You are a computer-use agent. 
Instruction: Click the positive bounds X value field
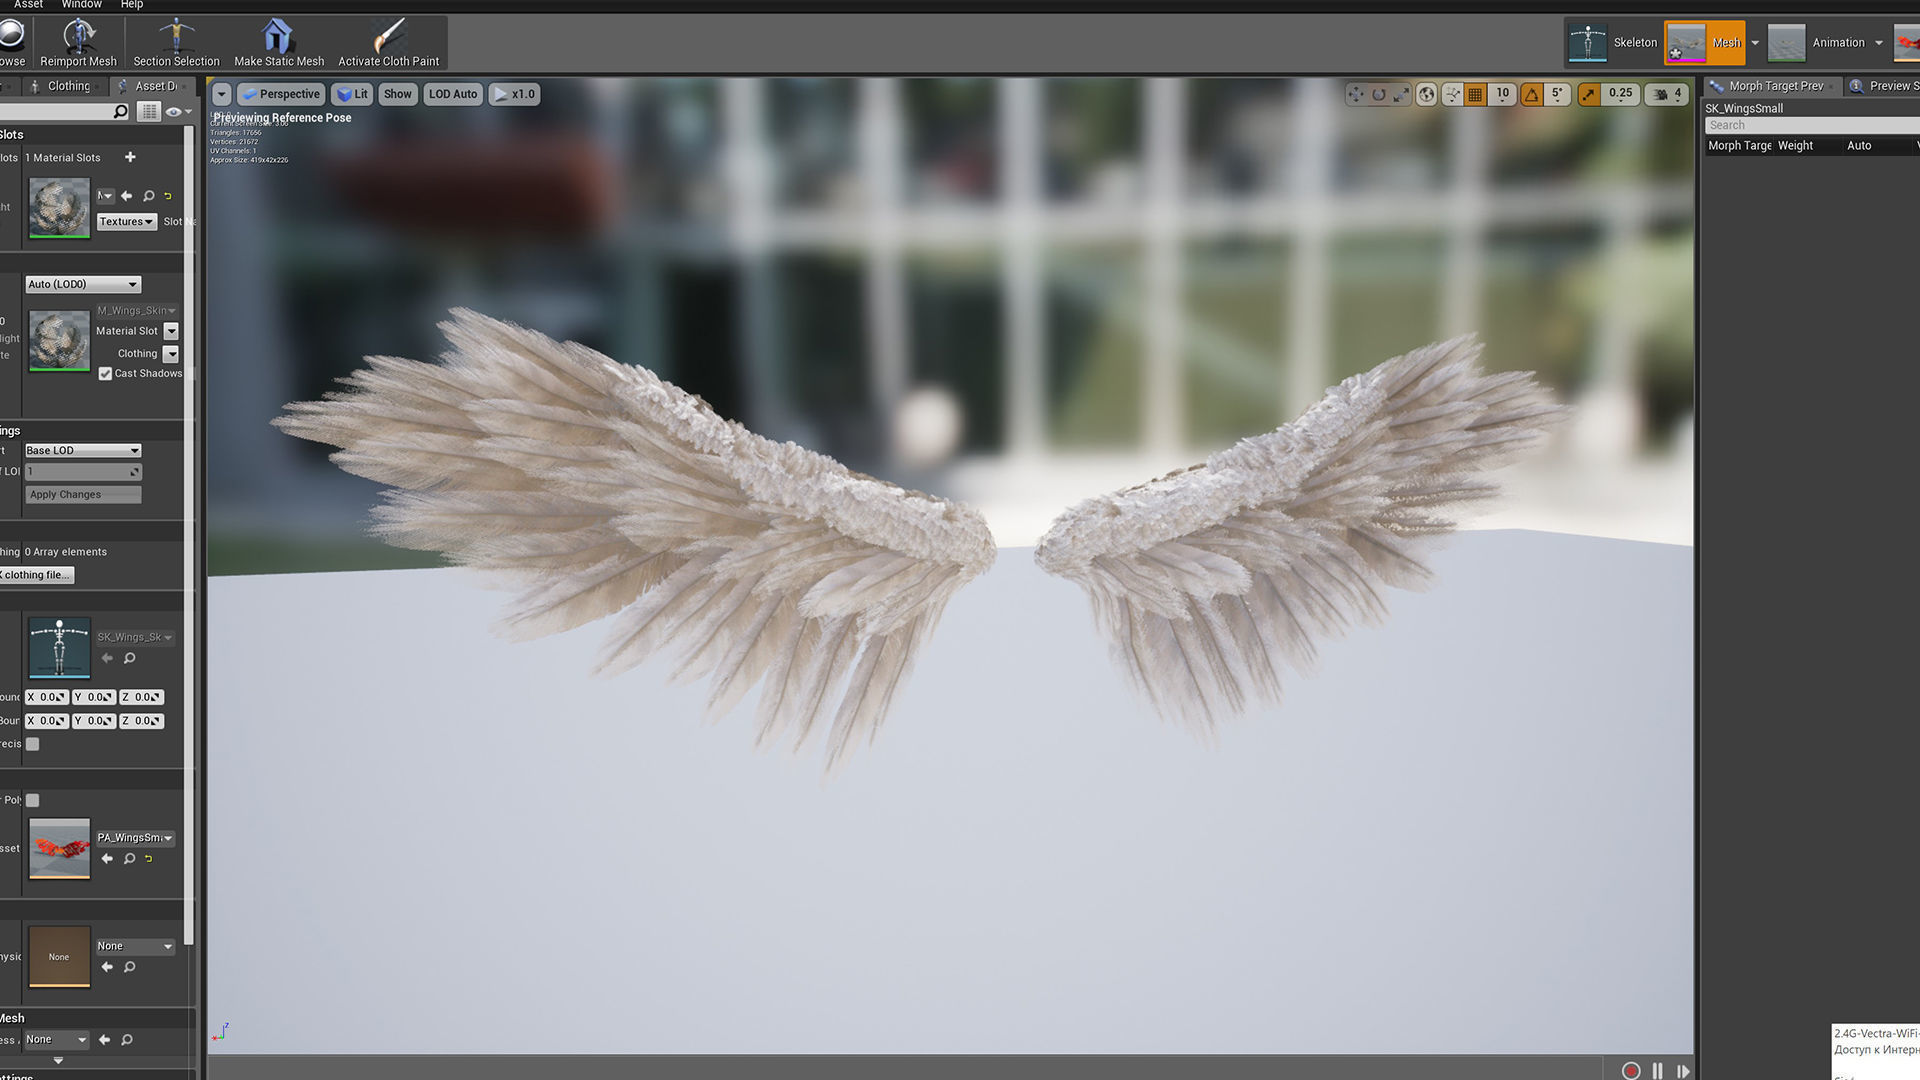(x=46, y=697)
